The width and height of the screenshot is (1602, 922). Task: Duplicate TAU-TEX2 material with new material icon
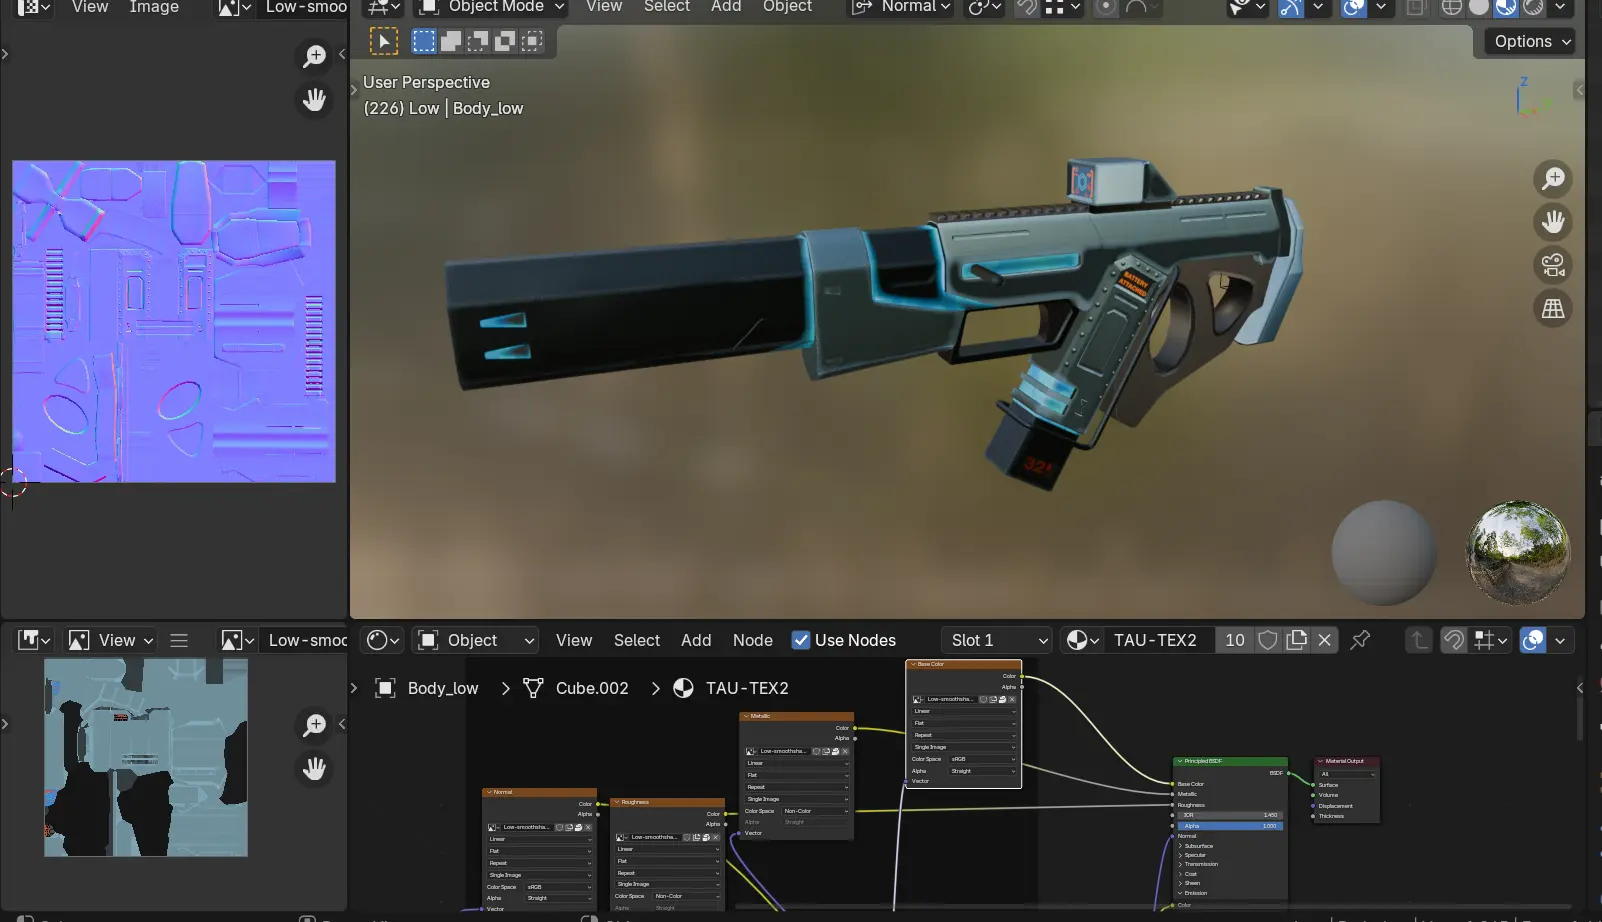1296,640
